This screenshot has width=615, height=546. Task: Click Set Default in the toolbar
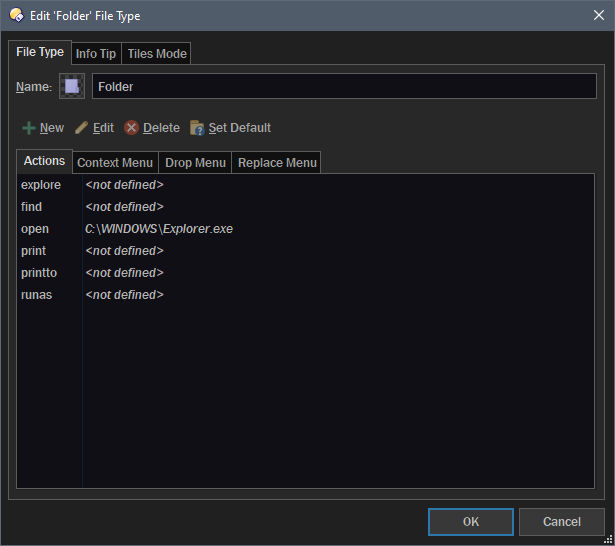point(230,128)
